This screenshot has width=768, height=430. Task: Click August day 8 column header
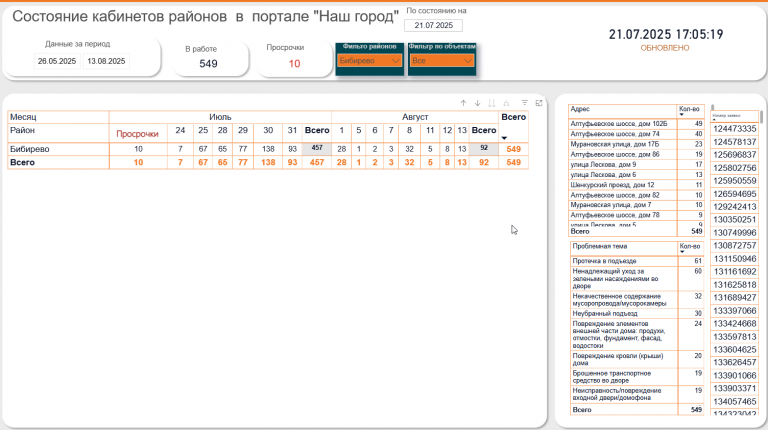click(409, 130)
